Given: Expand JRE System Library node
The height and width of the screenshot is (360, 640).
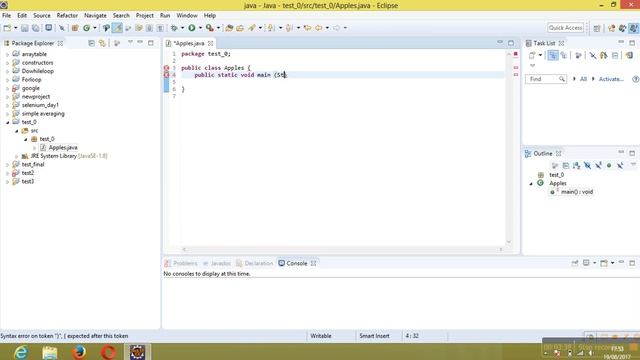Looking at the screenshot, I should pos(17,156).
